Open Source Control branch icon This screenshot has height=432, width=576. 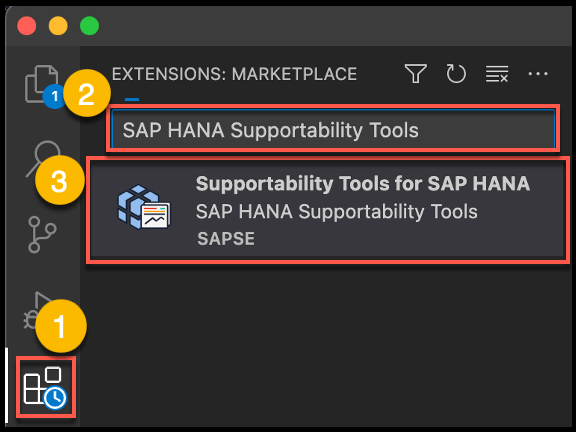pyautogui.click(x=42, y=234)
